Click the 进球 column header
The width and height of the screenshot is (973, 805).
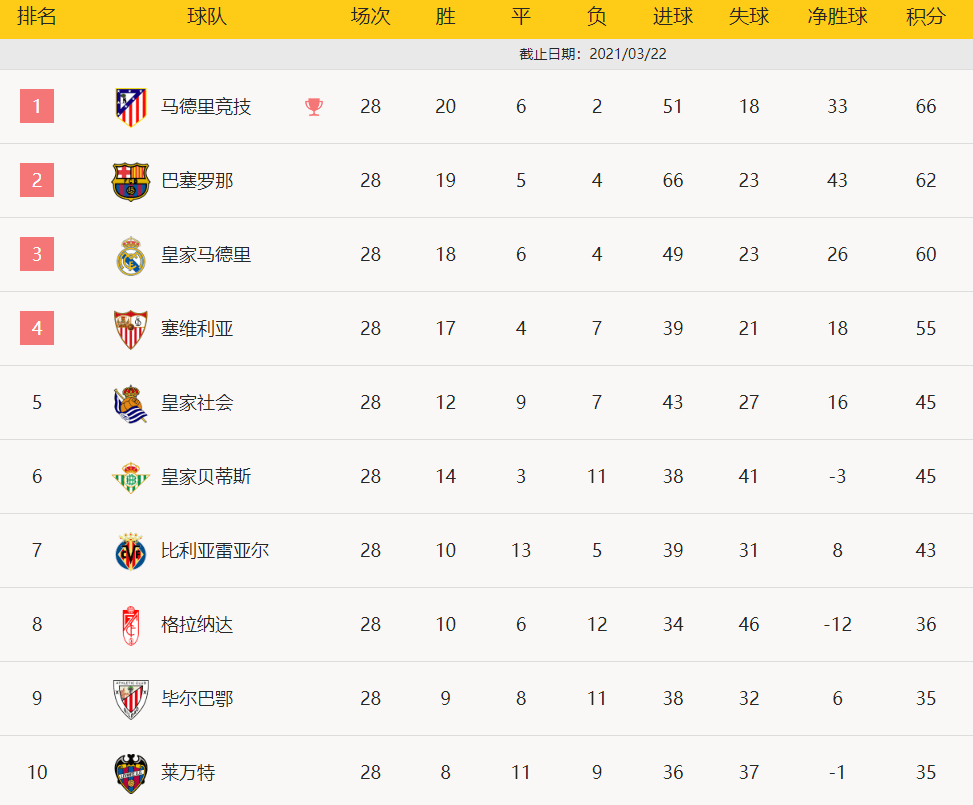point(673,17)
